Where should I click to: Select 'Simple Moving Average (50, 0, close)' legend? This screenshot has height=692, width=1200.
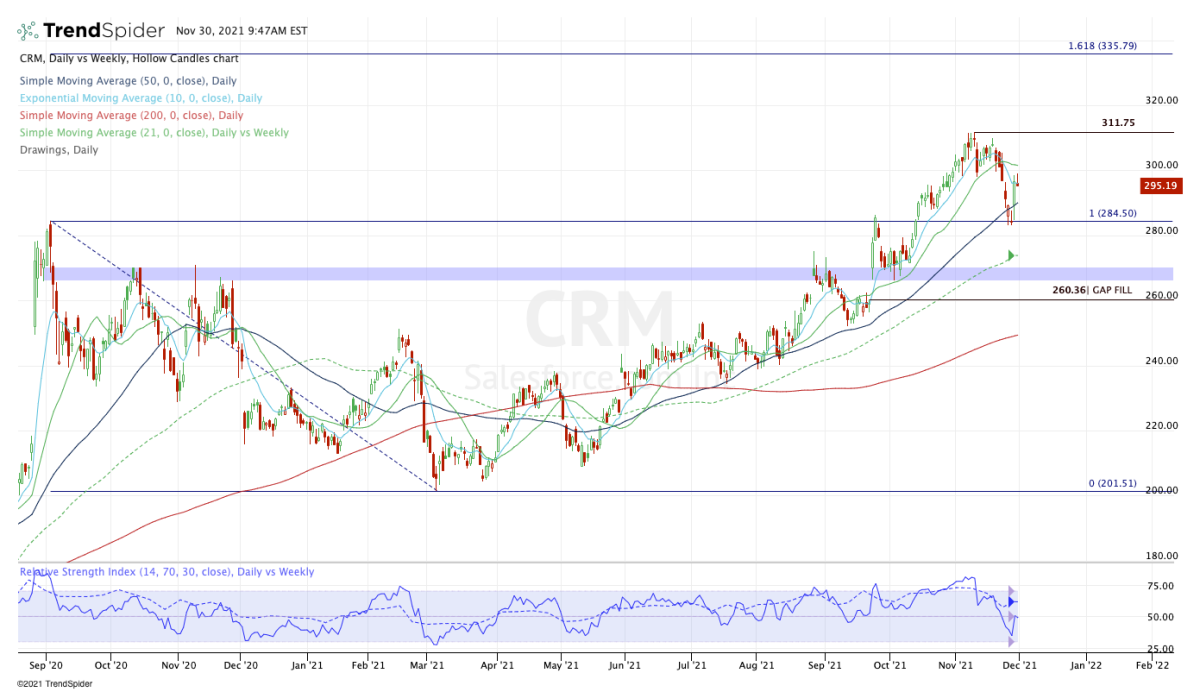[x=127, y=81]
